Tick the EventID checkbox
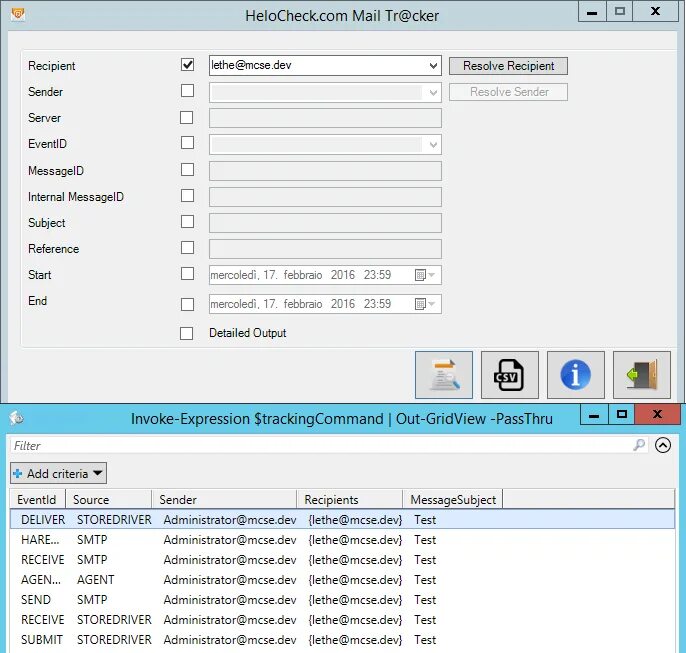The width and height of the screenshot is (686, 653). coord(187,143)
